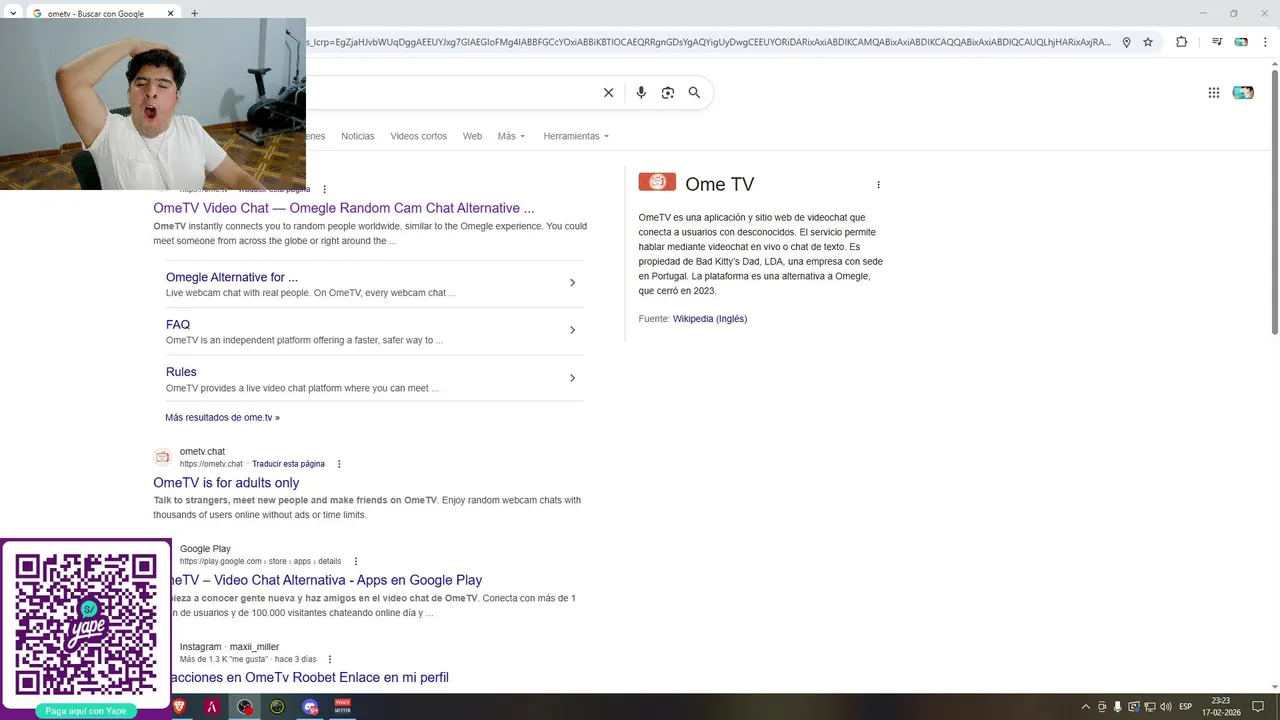Screen dimensions: 1280x720
Task: Switch to the Noticias tab
Action: 357,136
